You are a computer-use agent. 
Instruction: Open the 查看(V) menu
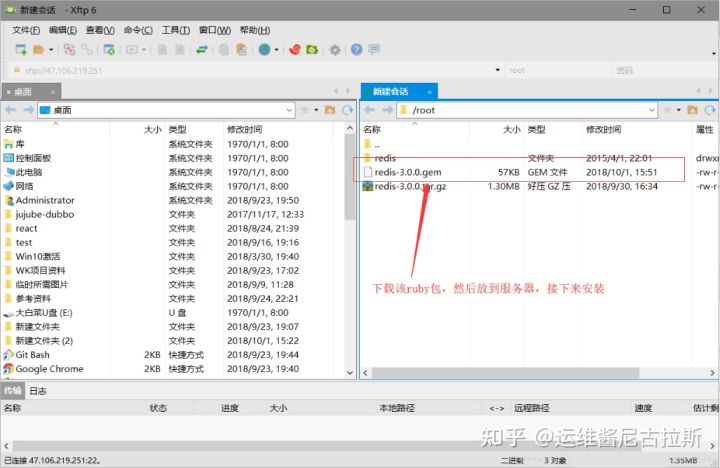click(100, 30)
